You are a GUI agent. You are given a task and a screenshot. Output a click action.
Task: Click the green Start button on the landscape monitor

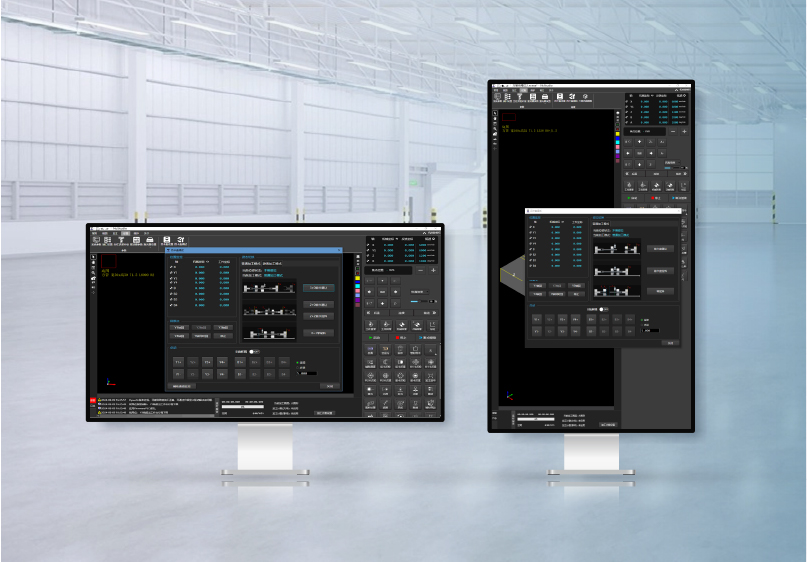[x=374, y=338]
